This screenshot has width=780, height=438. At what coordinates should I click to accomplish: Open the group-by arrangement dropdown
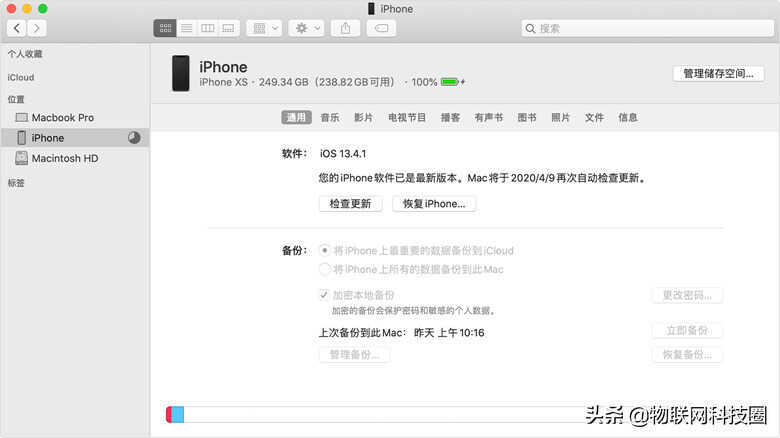[265, 28]
